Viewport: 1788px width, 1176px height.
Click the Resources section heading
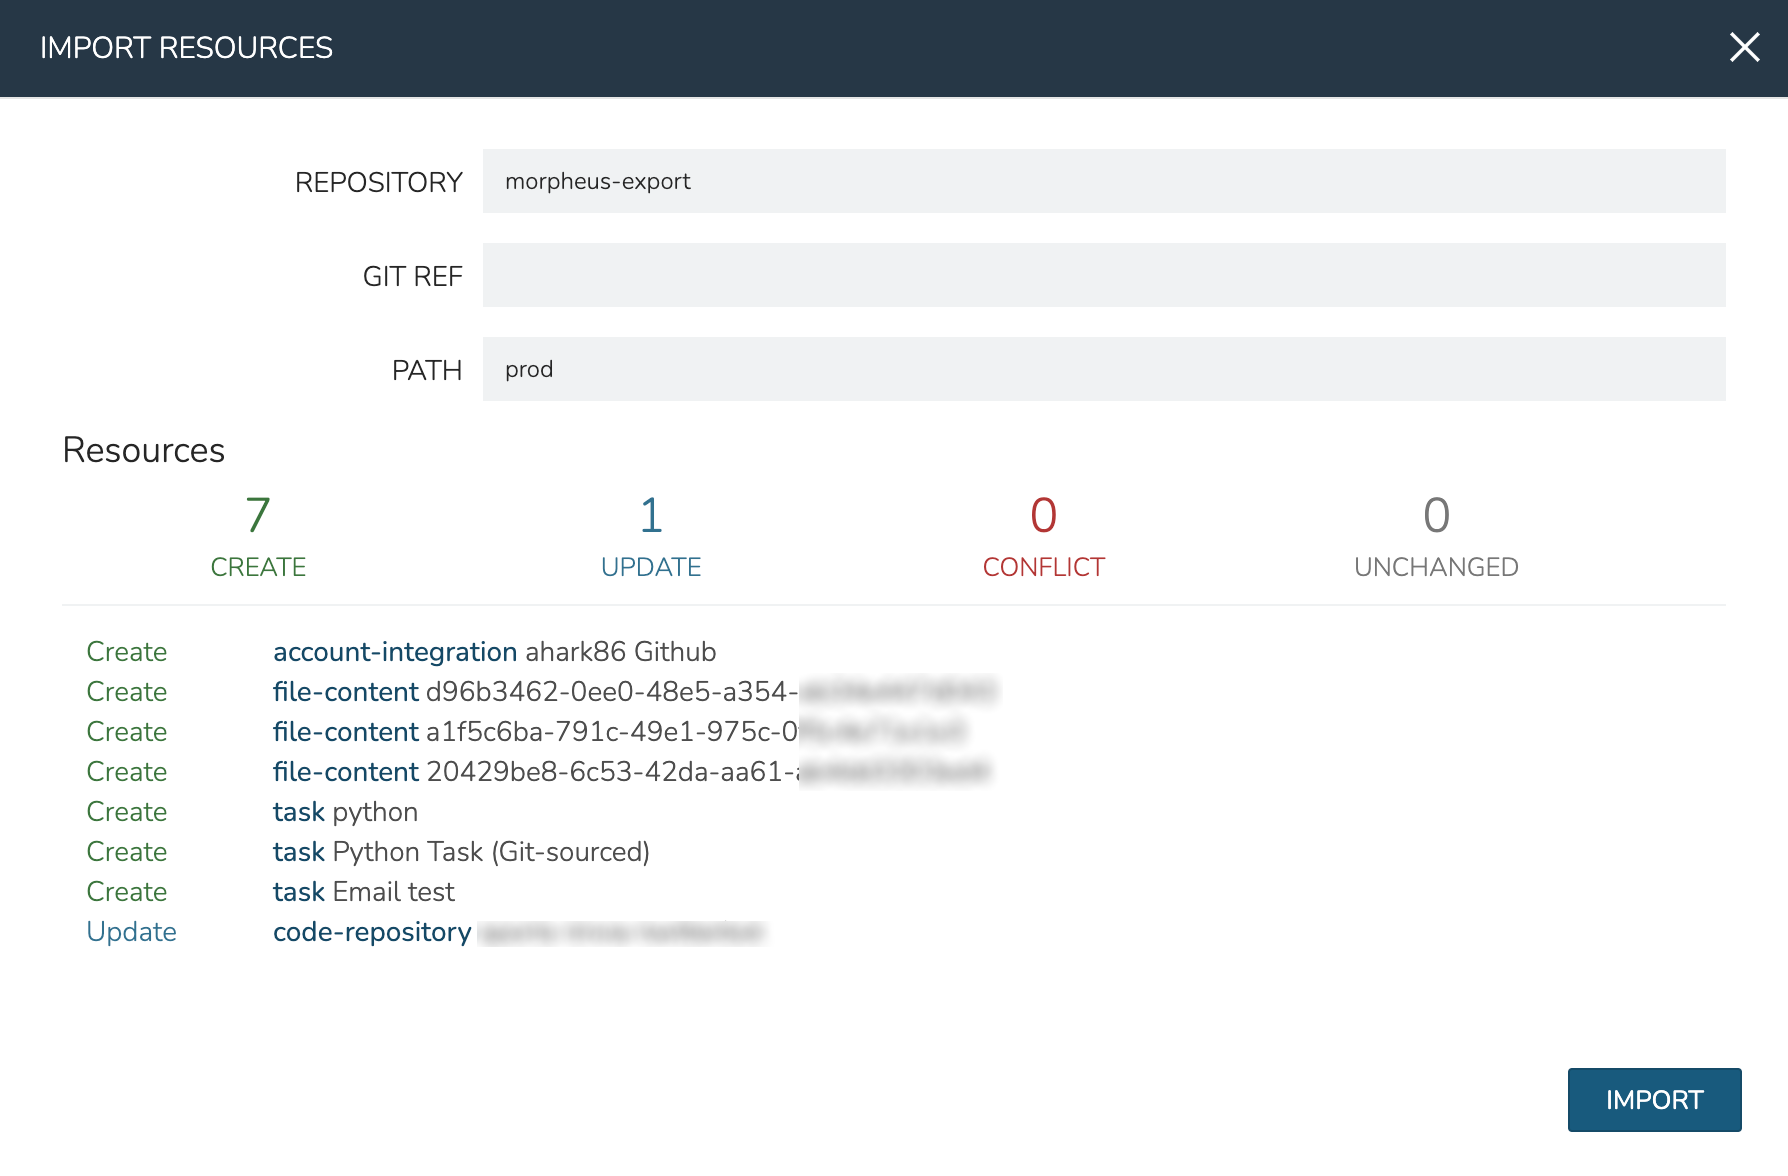[x=144, y=450]
